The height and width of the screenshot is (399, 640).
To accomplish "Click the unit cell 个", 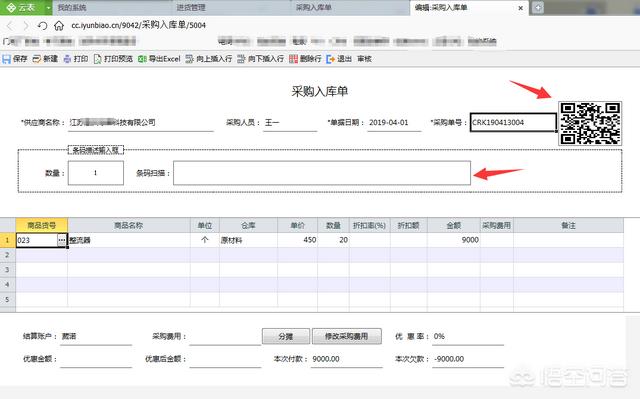I will point(205,240).
